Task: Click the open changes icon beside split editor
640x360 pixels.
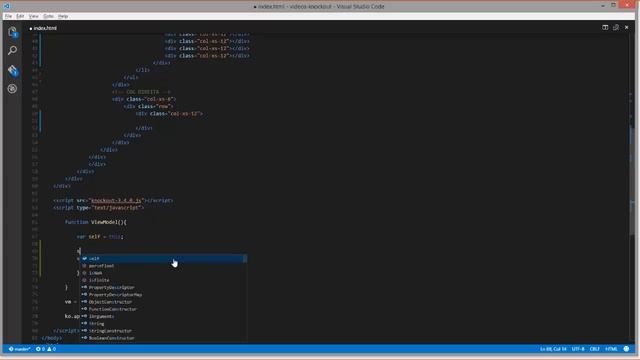Action: point(616,27)
